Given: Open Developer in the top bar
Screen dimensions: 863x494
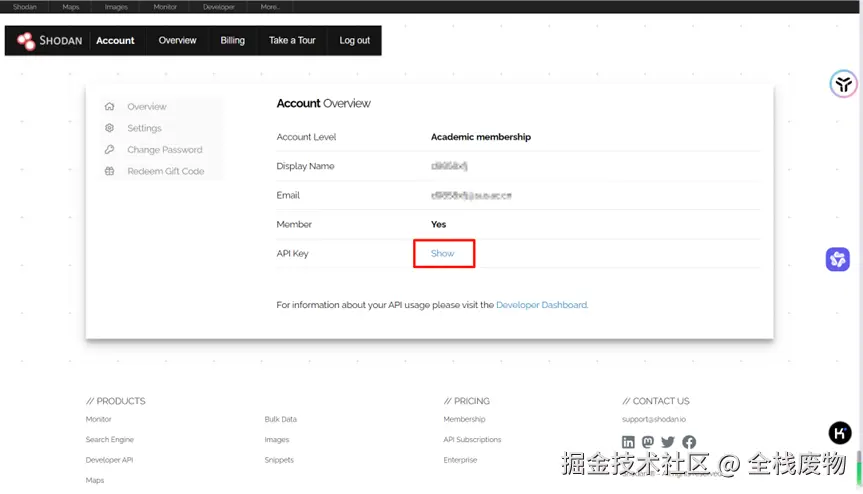Looking at the screenshot, I should [219, 7].
